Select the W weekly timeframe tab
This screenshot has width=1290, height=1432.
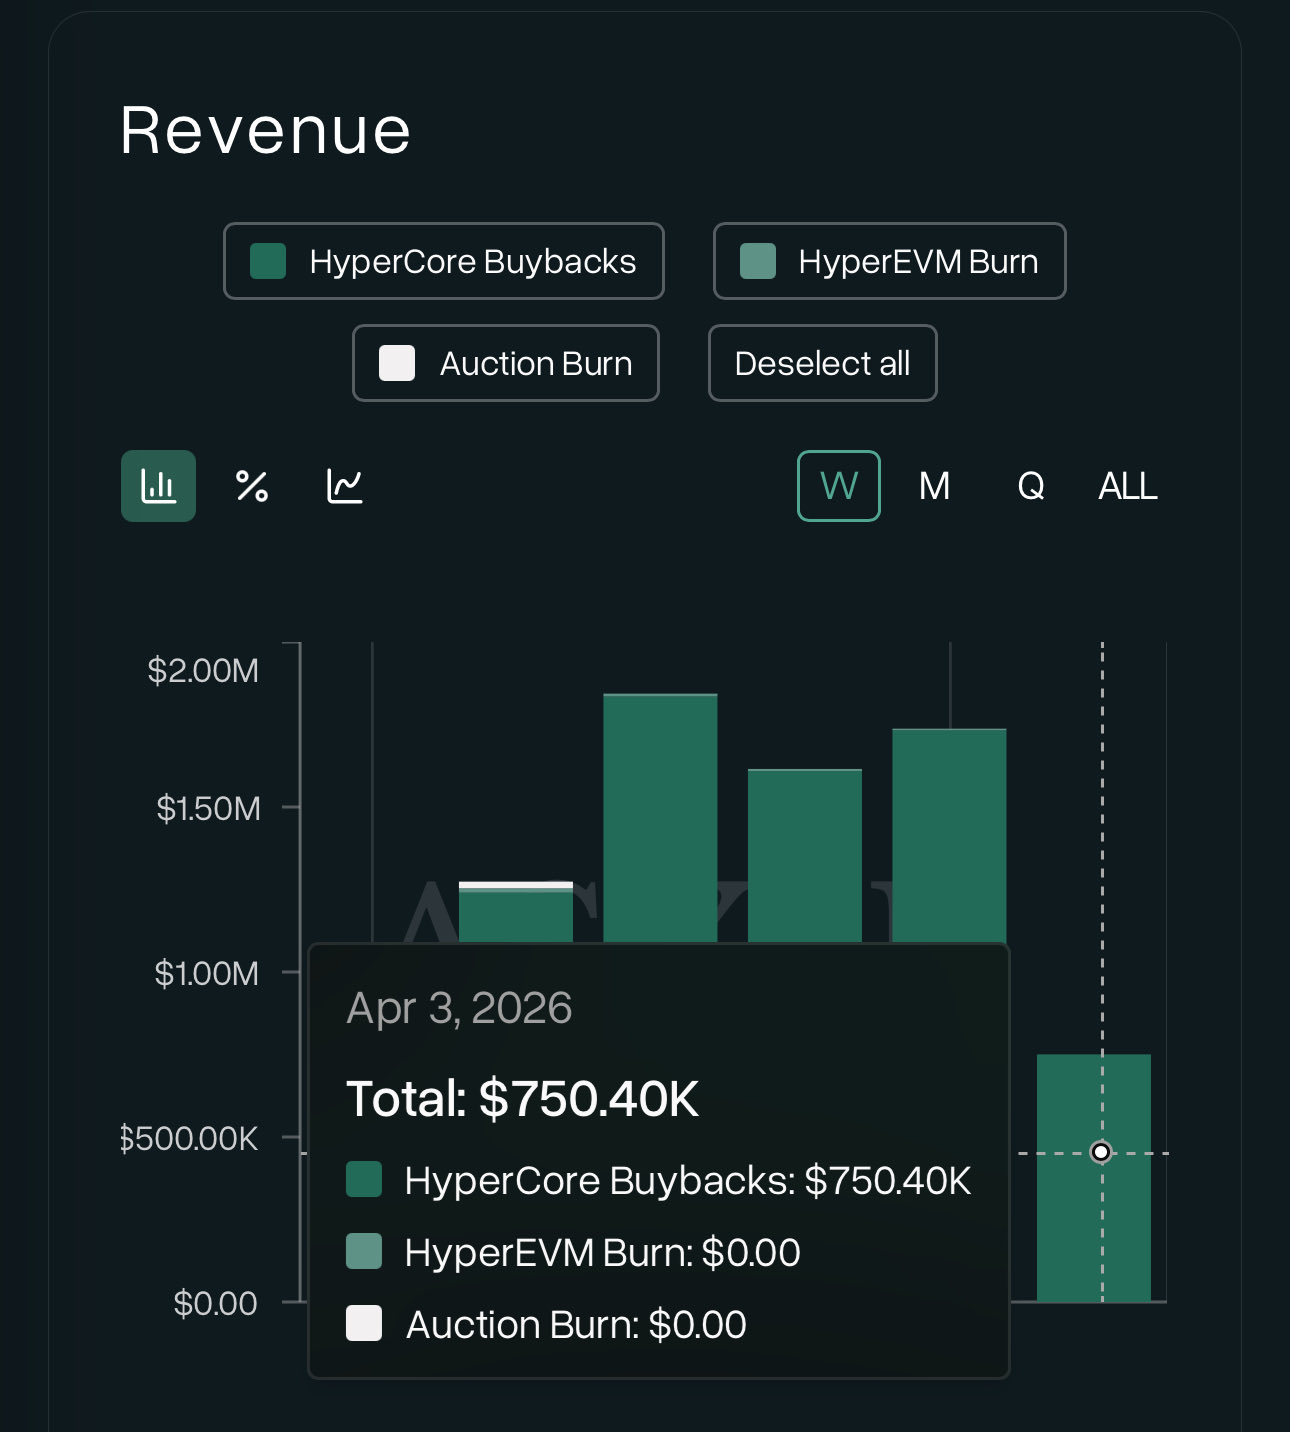(838, 486)
